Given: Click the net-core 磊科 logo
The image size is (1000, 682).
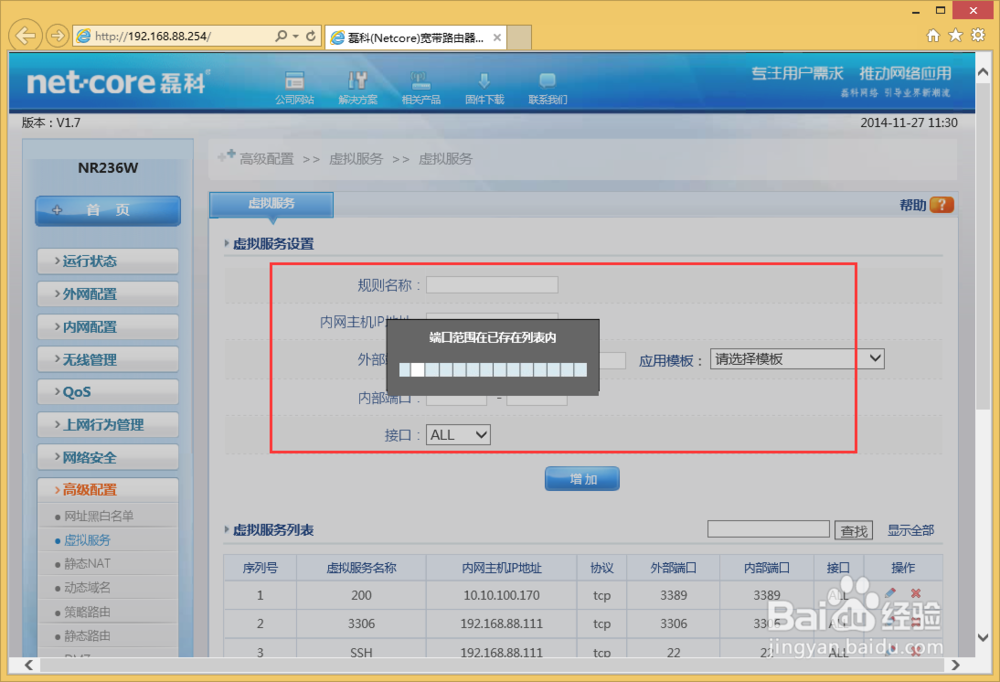Looking at the screenshot, I should pos(117,83).
